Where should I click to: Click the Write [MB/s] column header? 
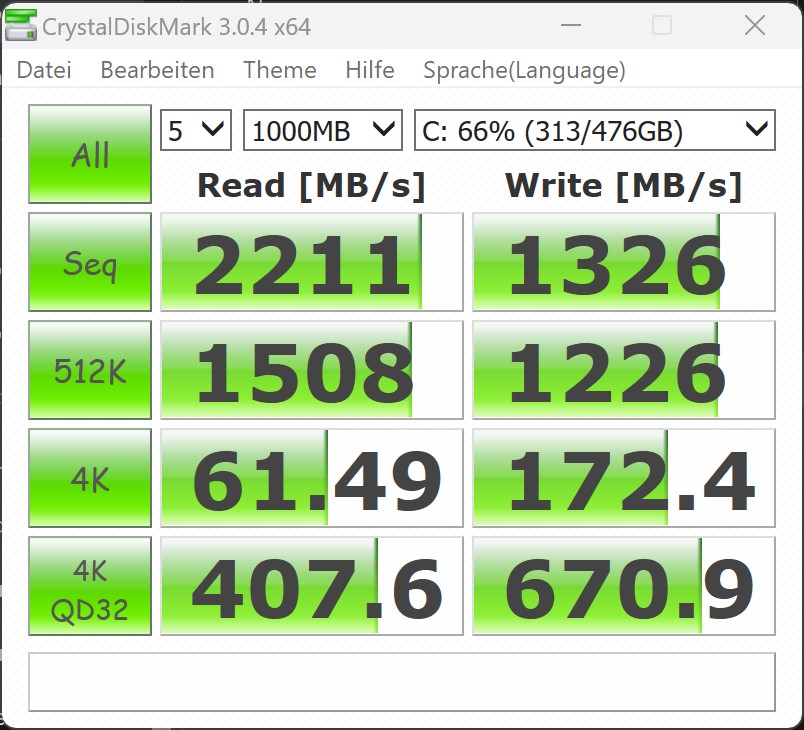coord(624,186)
